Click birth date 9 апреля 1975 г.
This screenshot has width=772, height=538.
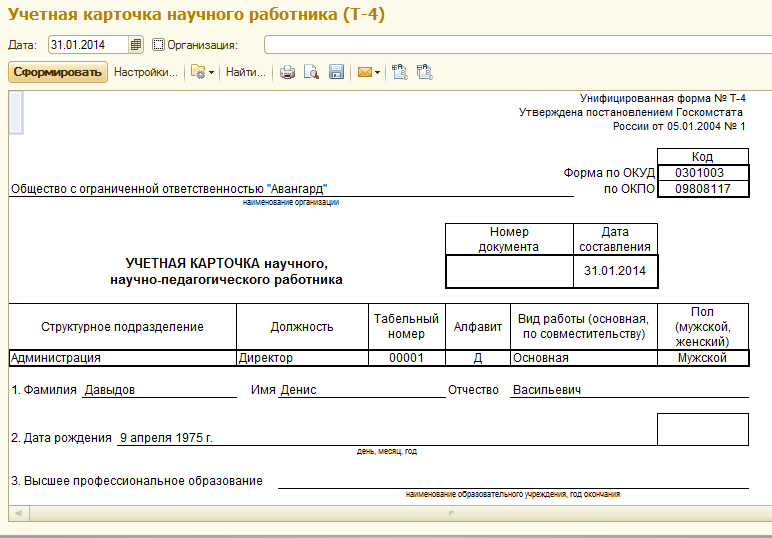[166, 438]
